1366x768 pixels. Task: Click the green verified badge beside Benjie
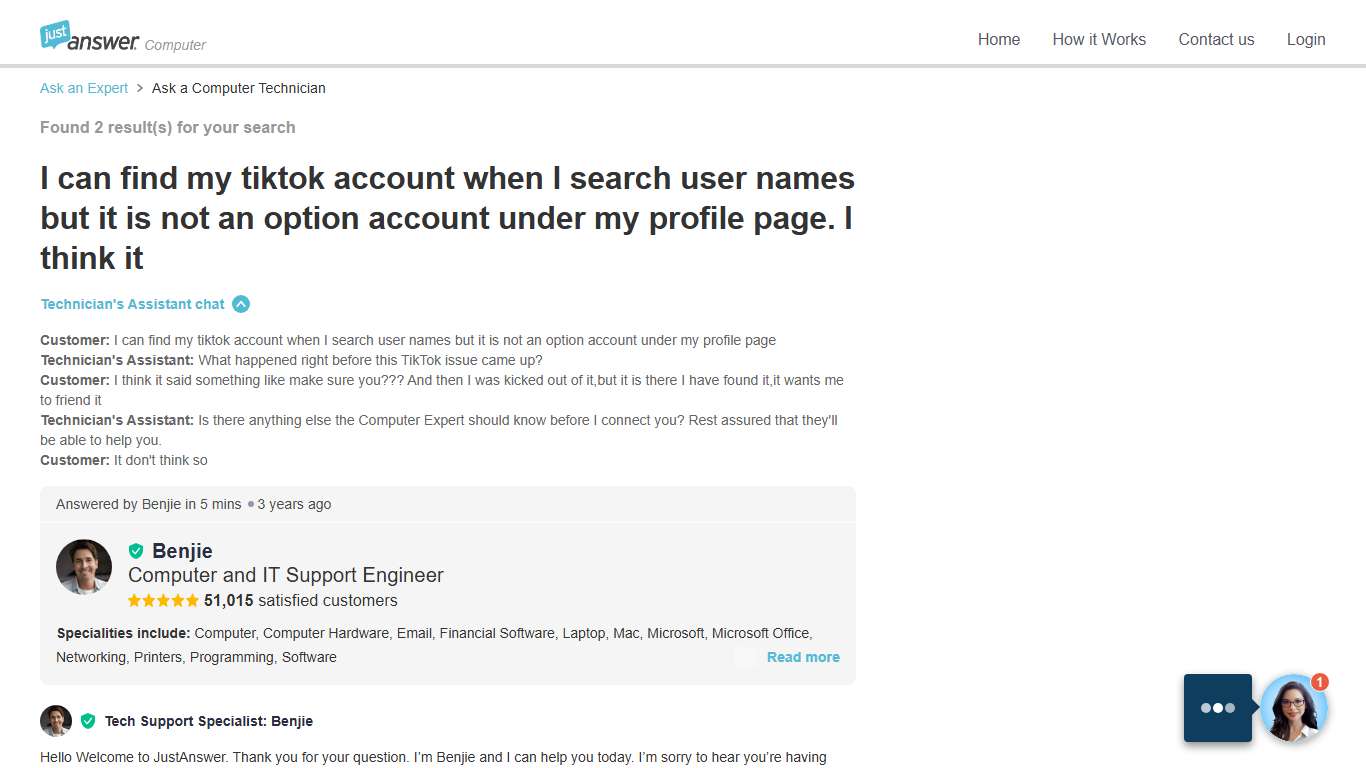pyautogui.click(x=136, y=550)
